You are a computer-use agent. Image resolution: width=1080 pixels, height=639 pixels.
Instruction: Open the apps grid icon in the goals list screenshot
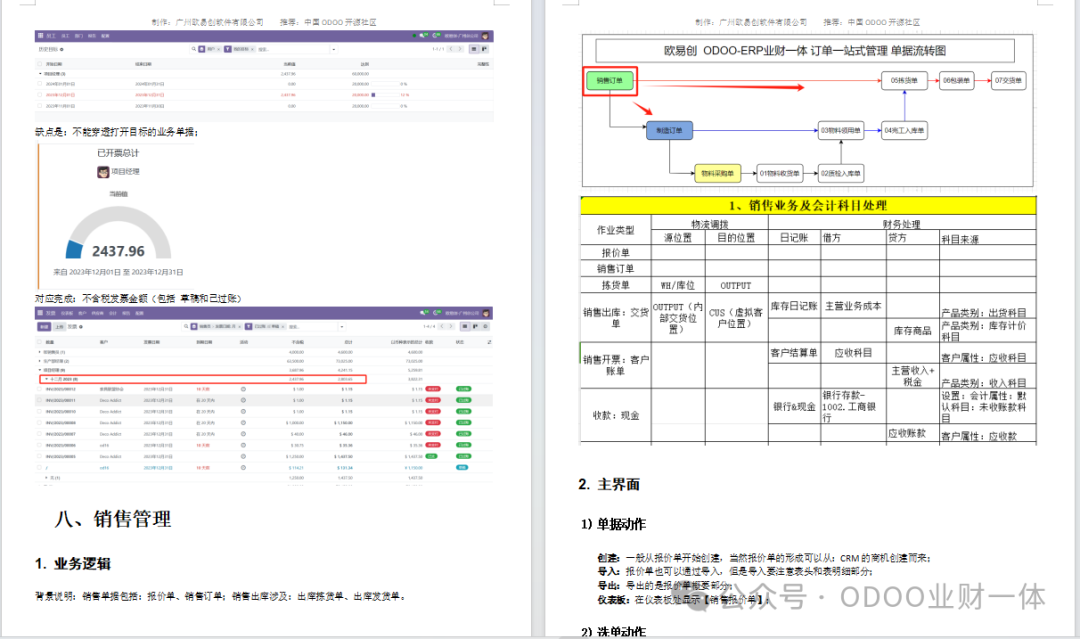[x=40, y=35]
